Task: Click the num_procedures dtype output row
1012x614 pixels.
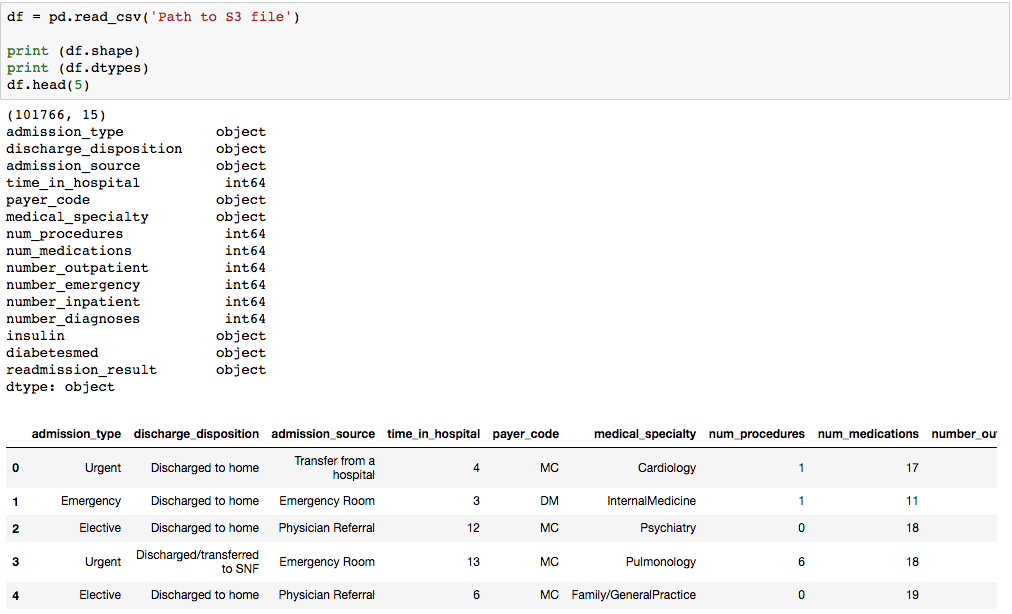Action: [136, 234]
